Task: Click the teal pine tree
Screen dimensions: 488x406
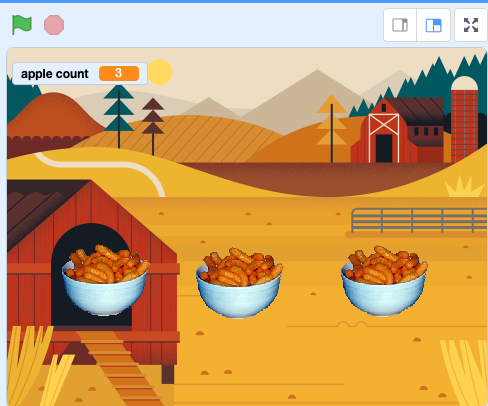Action: (119, 115)
